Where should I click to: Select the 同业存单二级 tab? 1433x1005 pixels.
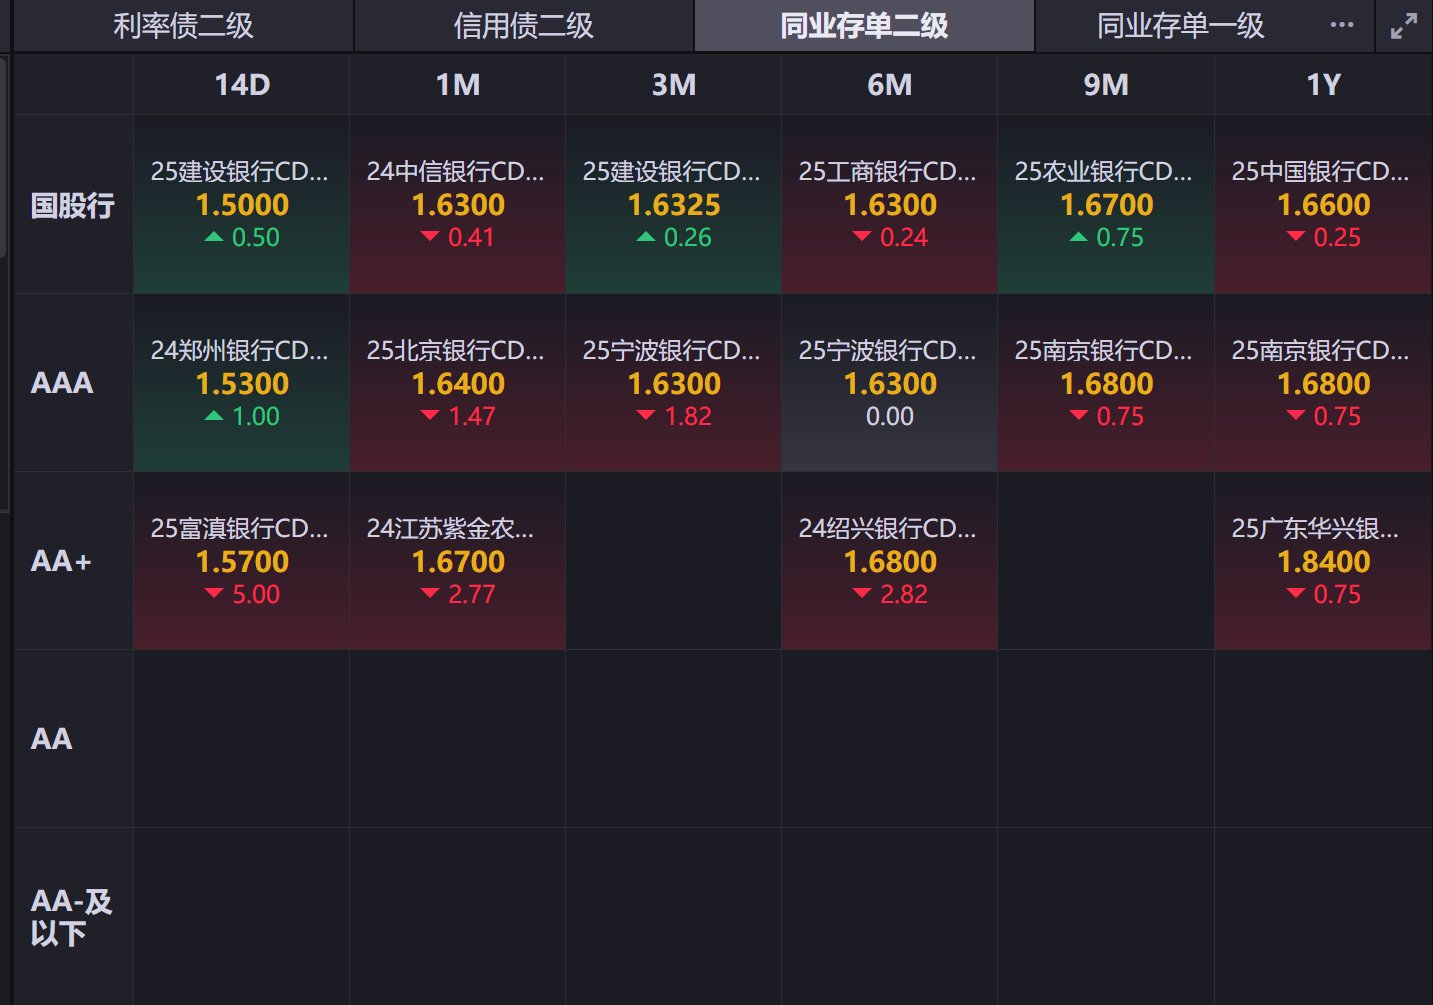click(864, 26)
